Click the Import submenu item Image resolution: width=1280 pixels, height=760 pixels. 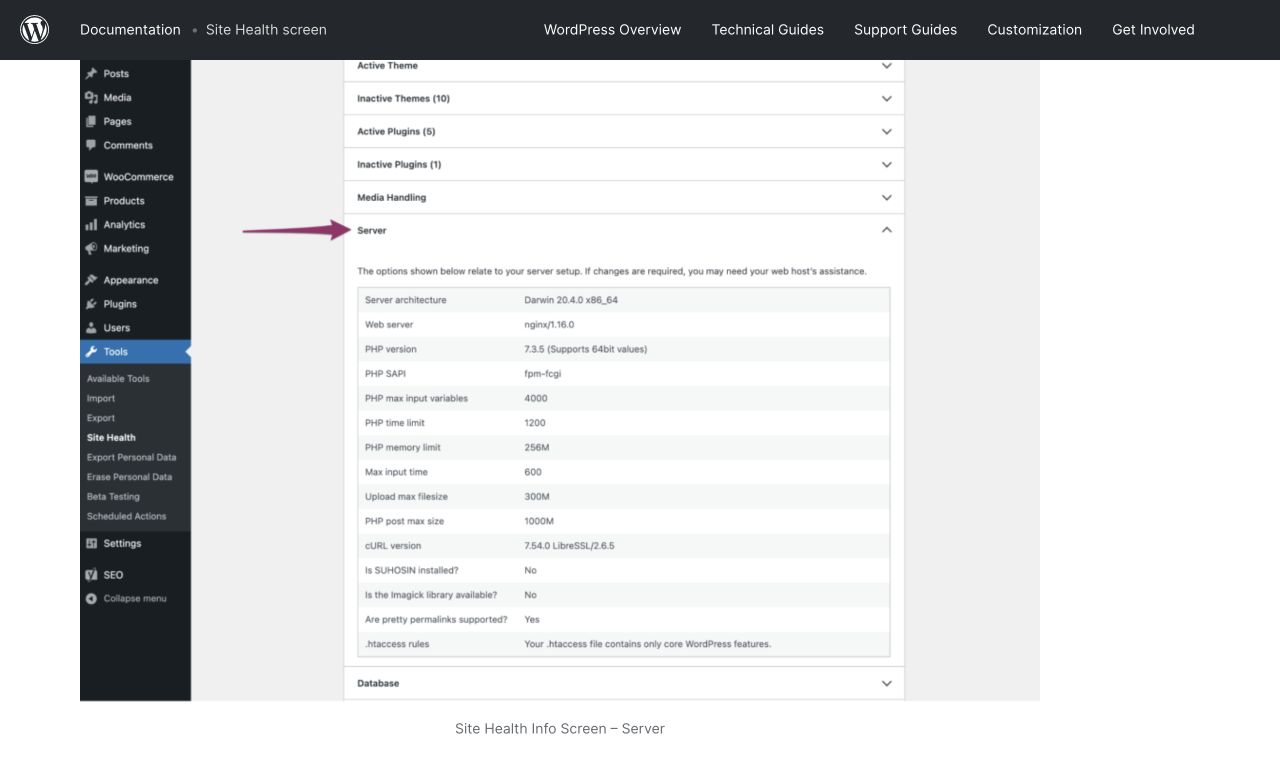pos(101,399)
